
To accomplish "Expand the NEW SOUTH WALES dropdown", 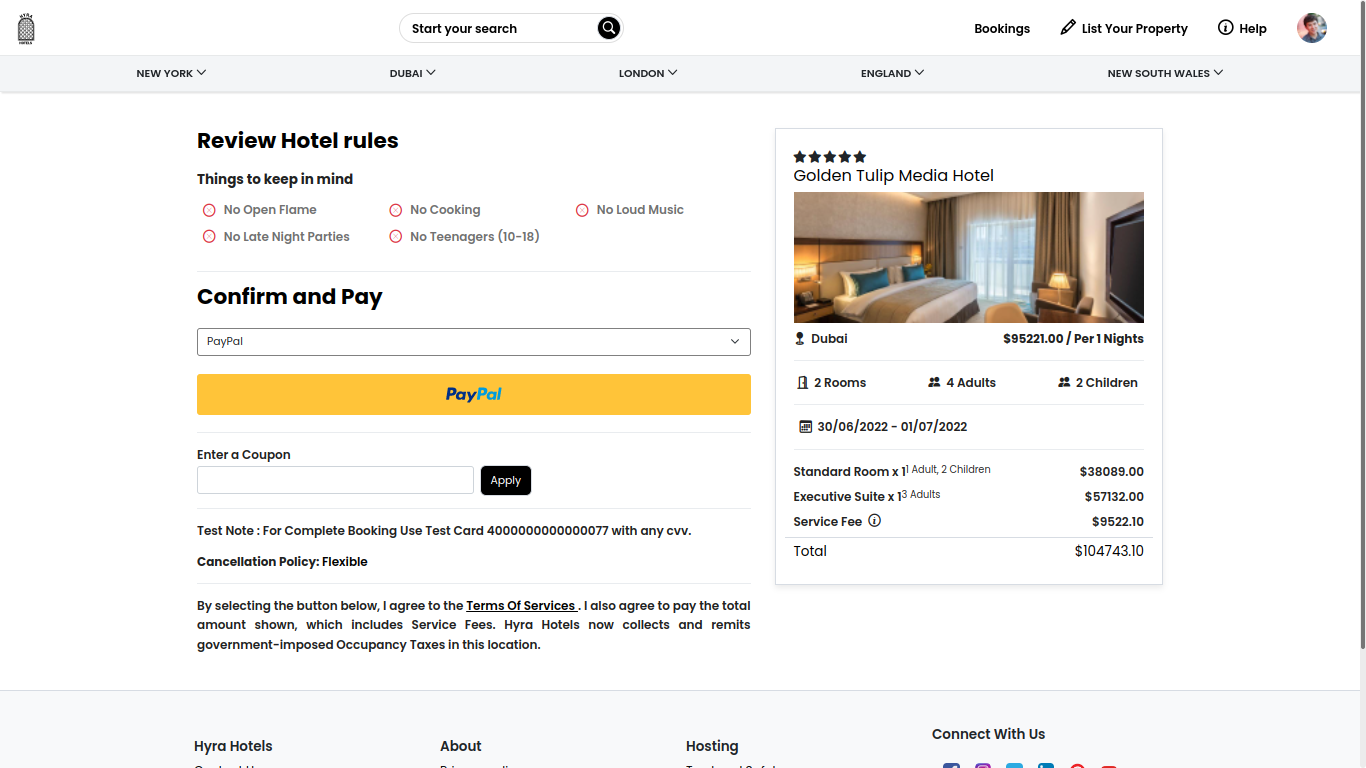I will pos(1164,72).
